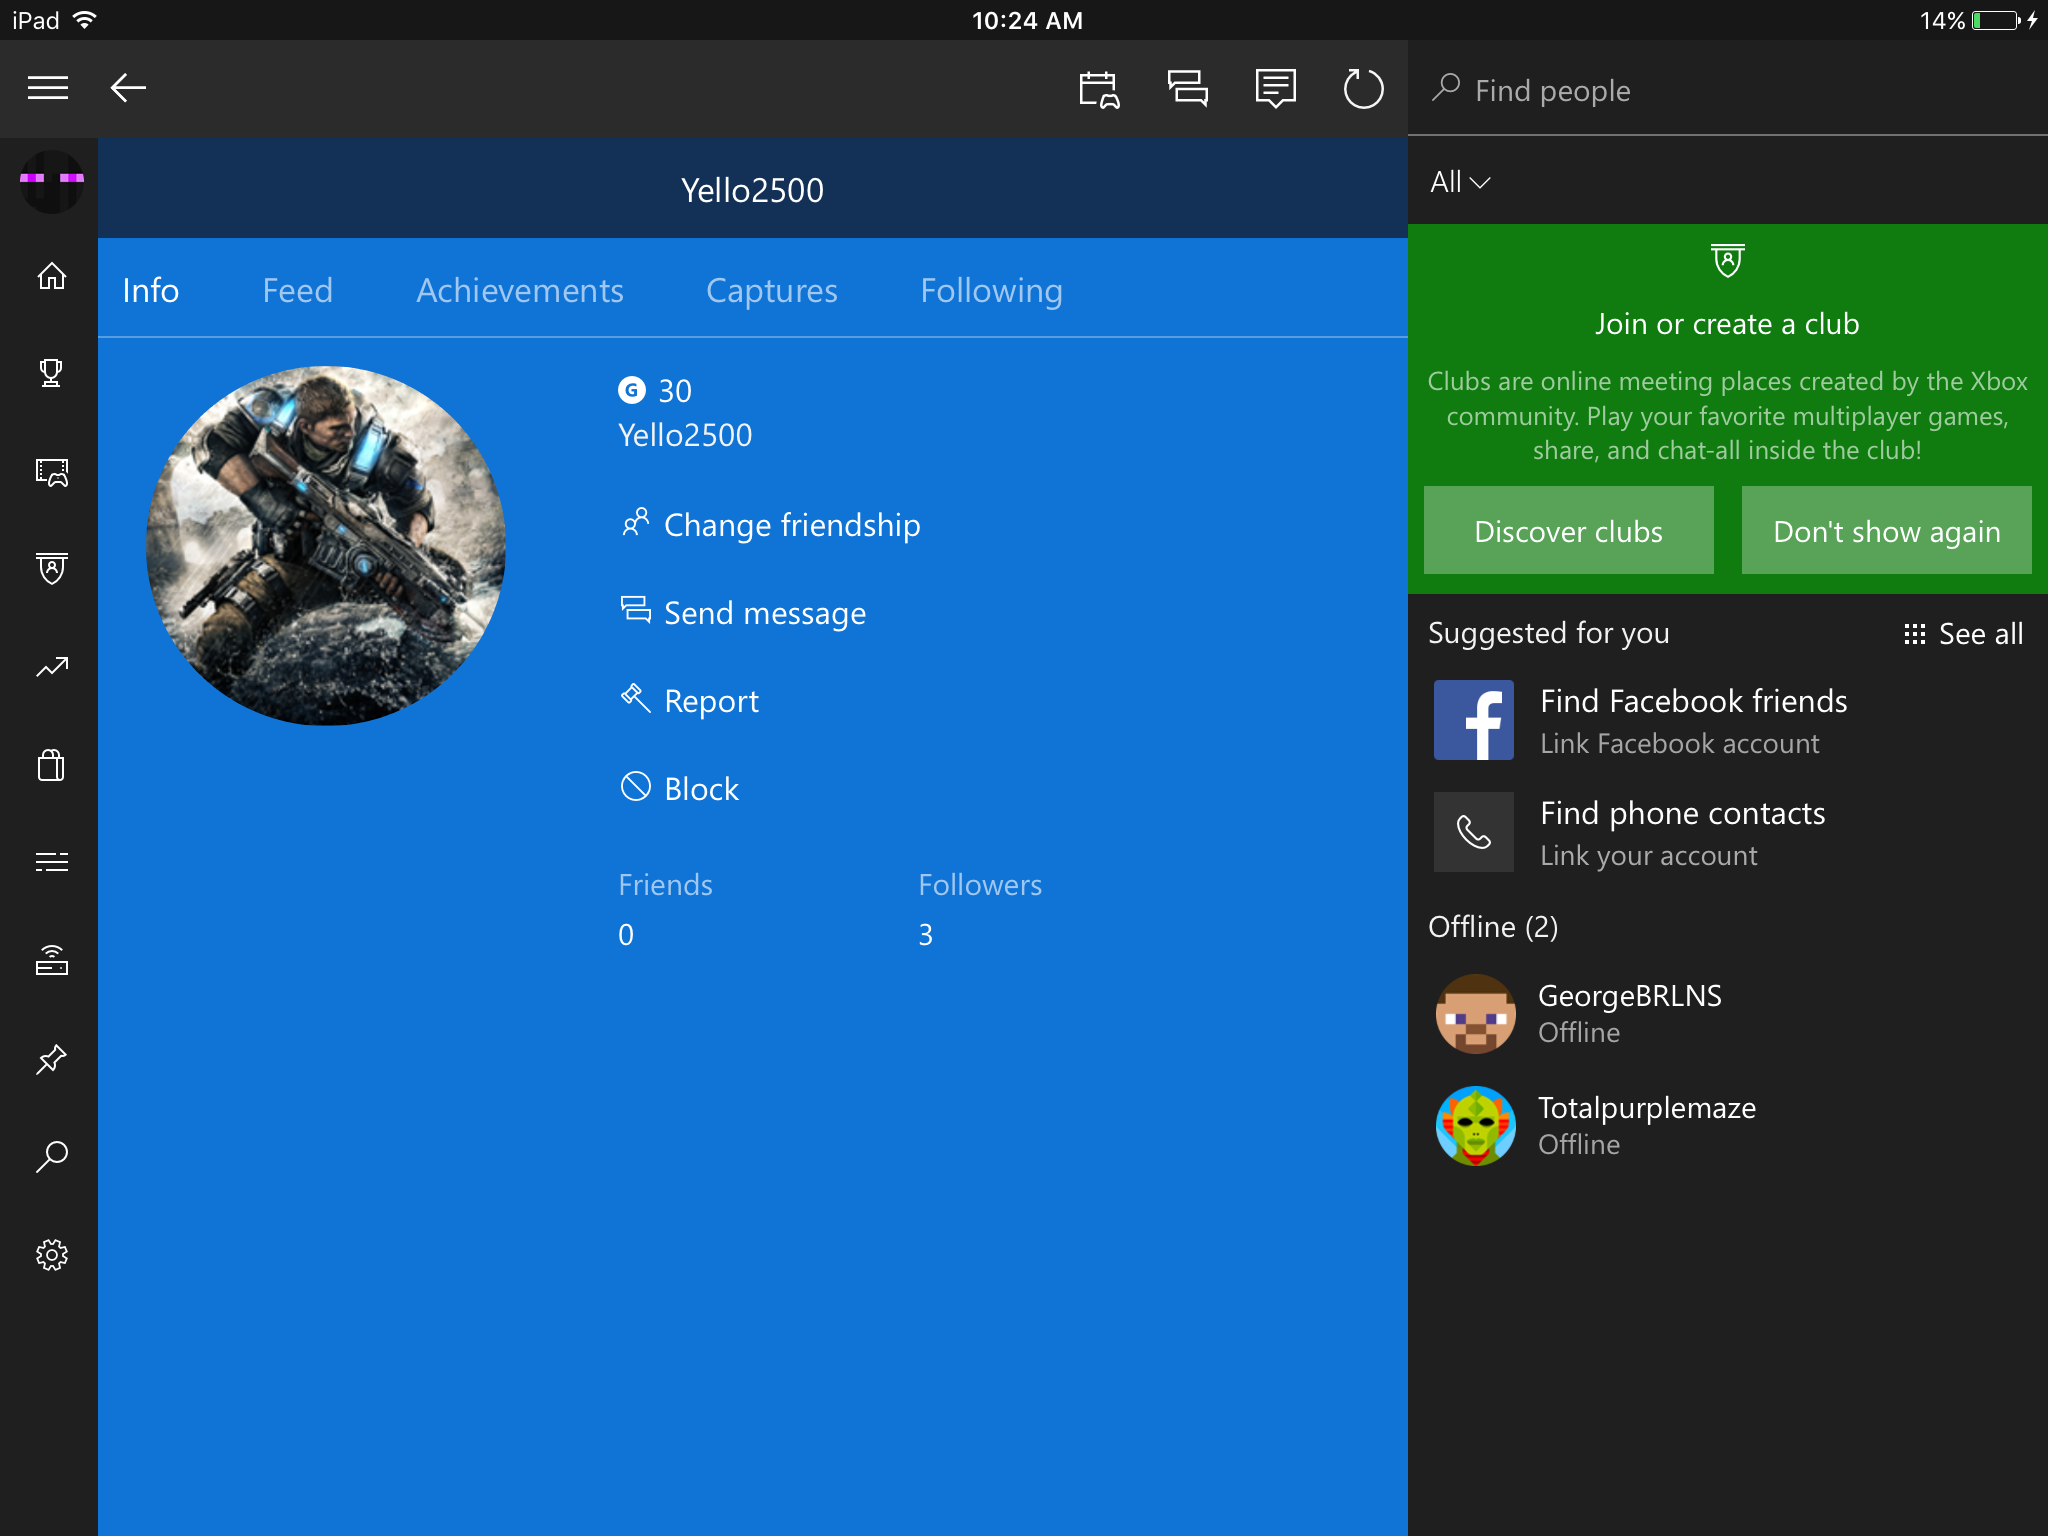
Task: Click the clubs shield icon in the green banner
Action: click(1728, 261)
